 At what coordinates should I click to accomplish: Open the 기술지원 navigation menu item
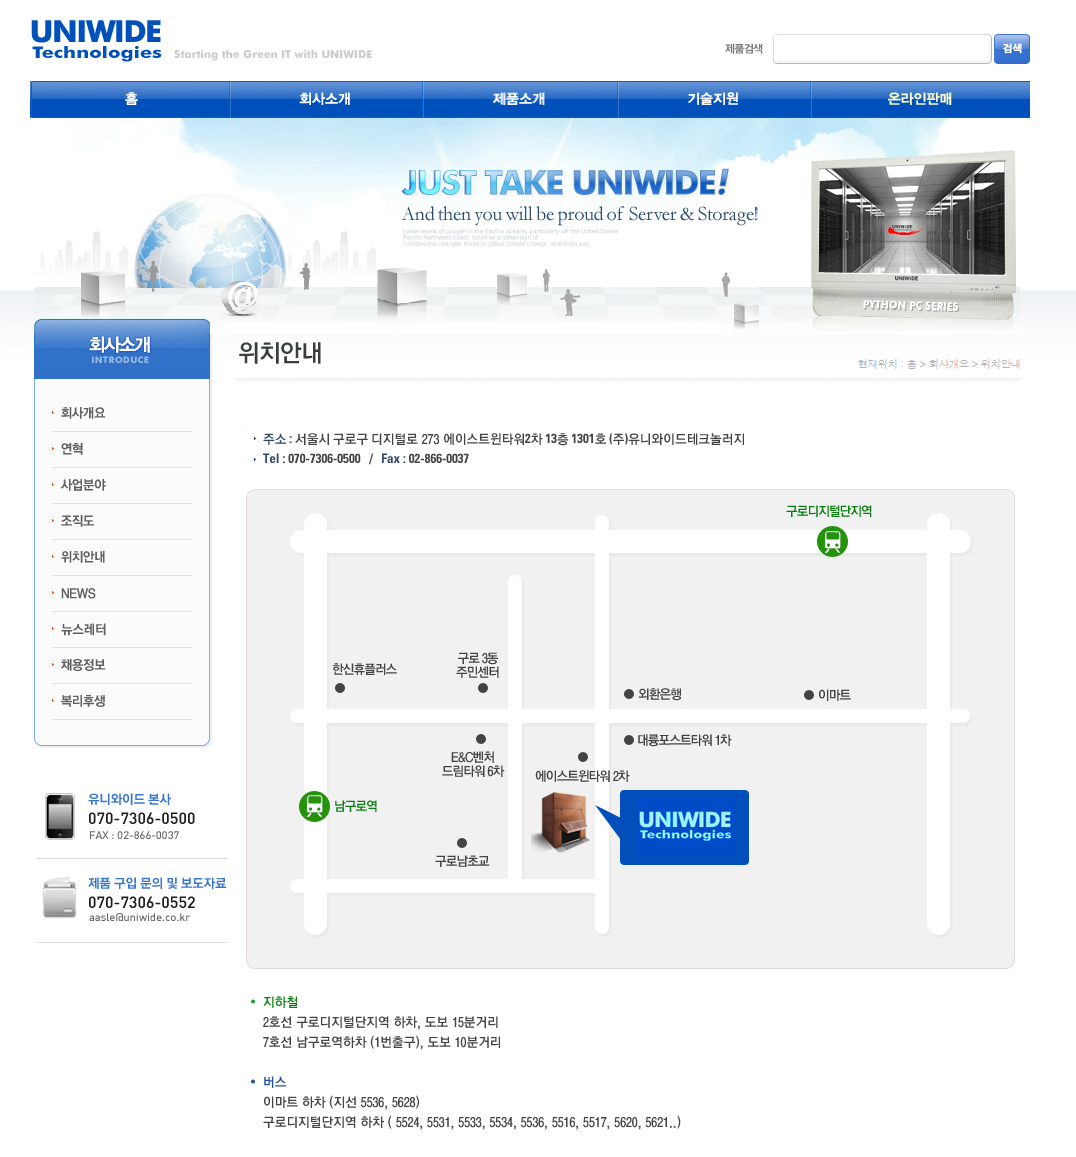coord(713,99)
